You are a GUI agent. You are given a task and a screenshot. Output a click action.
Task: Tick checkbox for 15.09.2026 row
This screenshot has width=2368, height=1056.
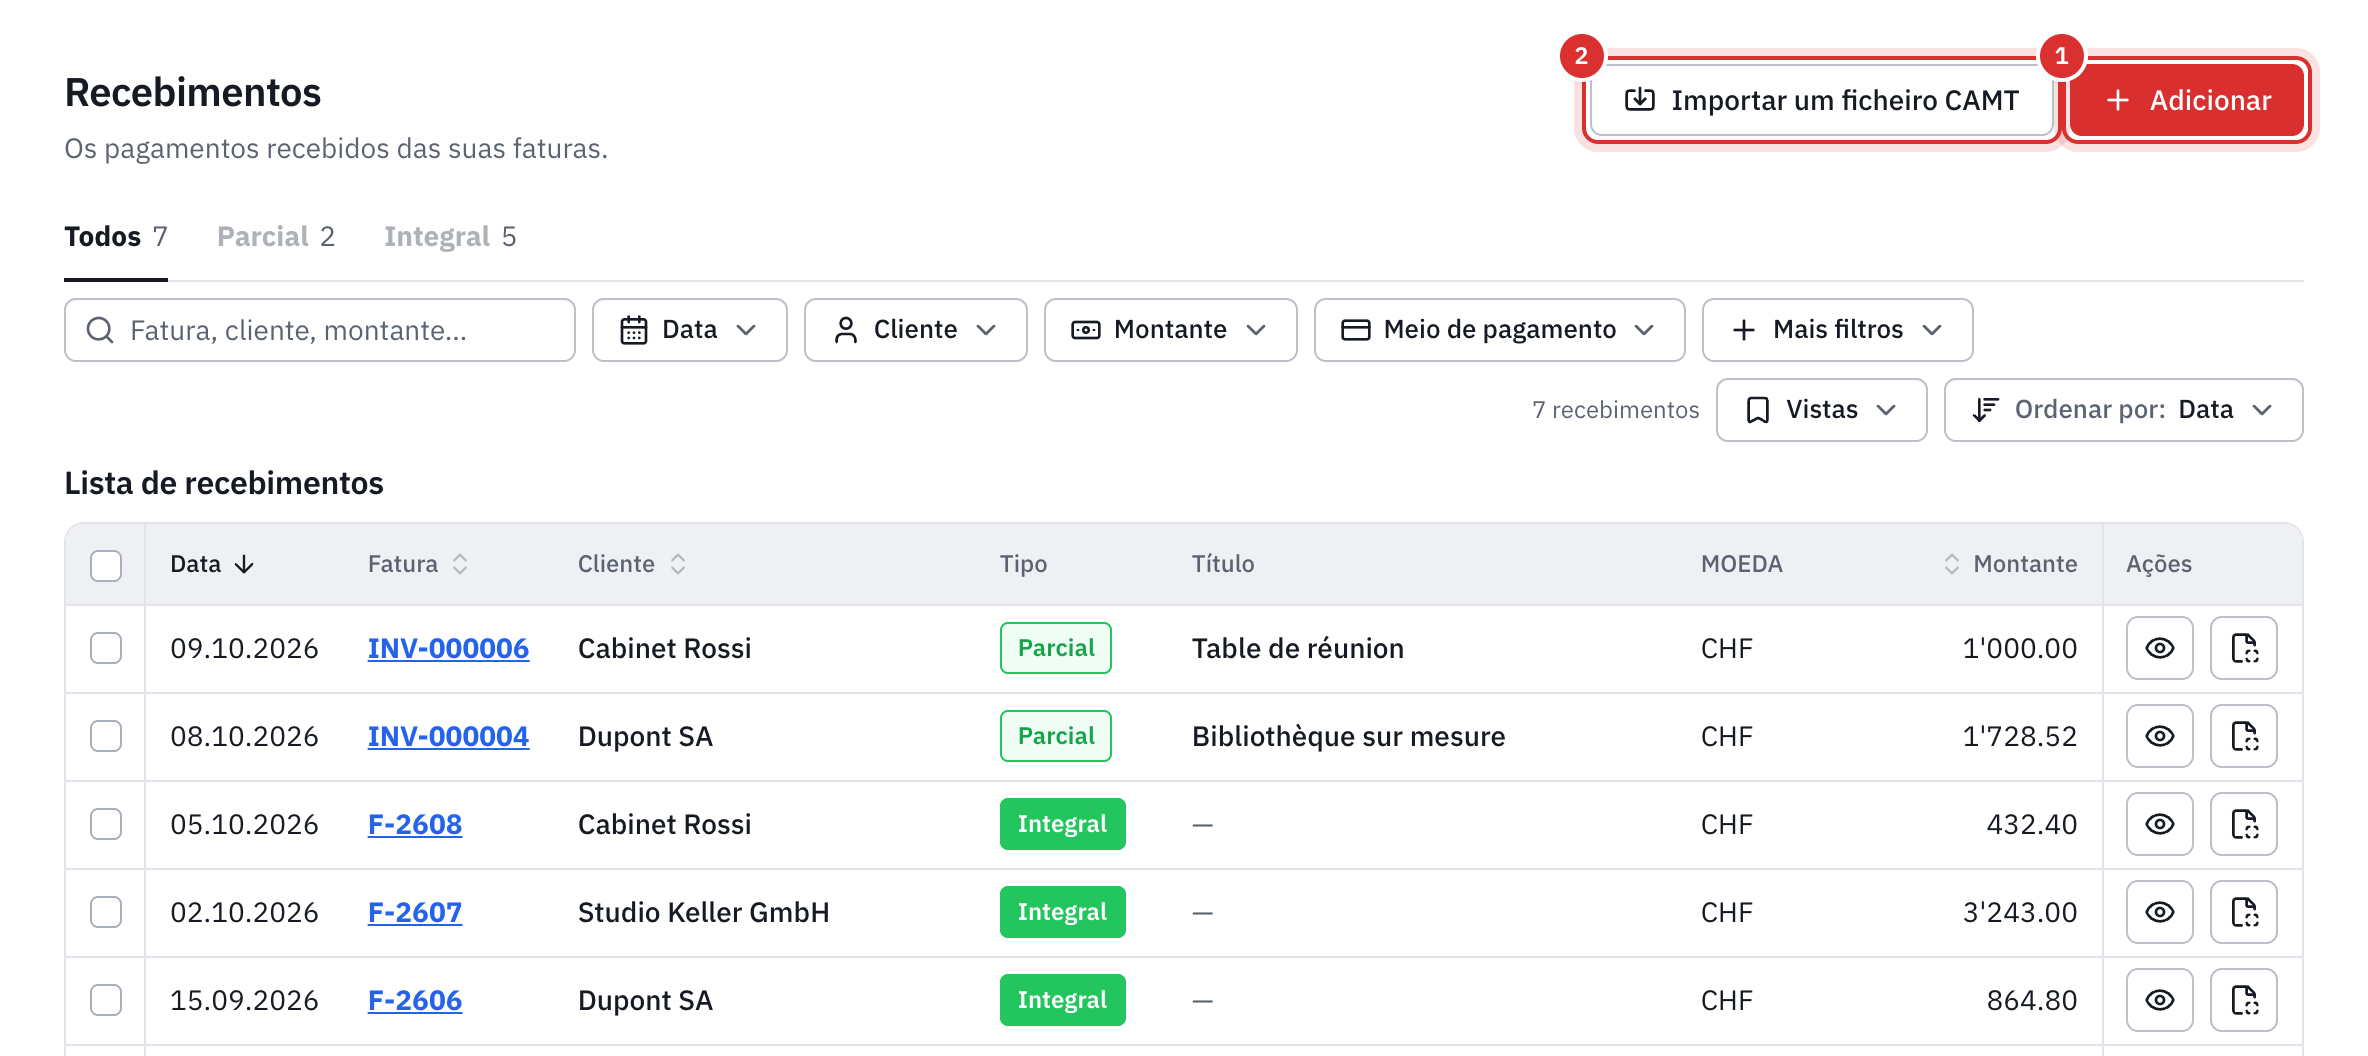click(106, 1000)
